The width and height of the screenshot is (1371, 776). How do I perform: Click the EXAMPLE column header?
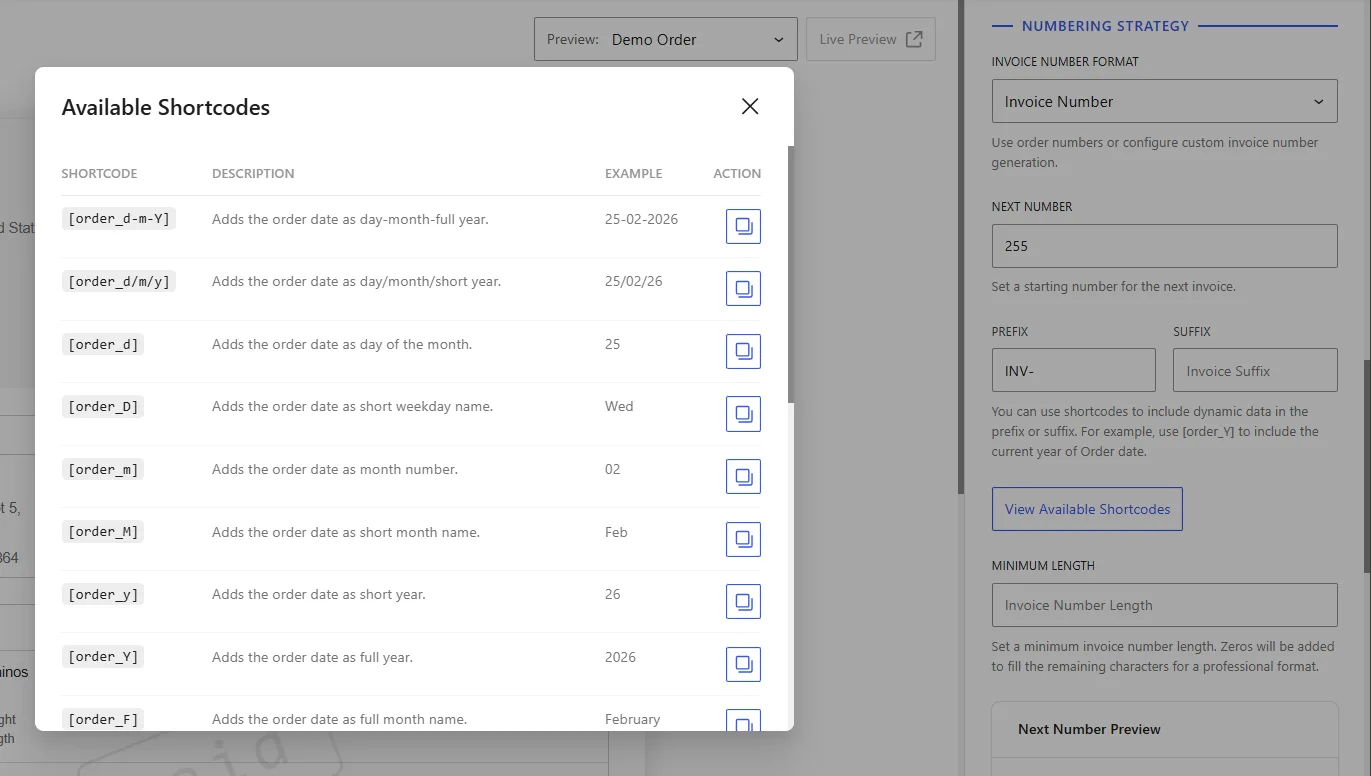coord(633,173)
